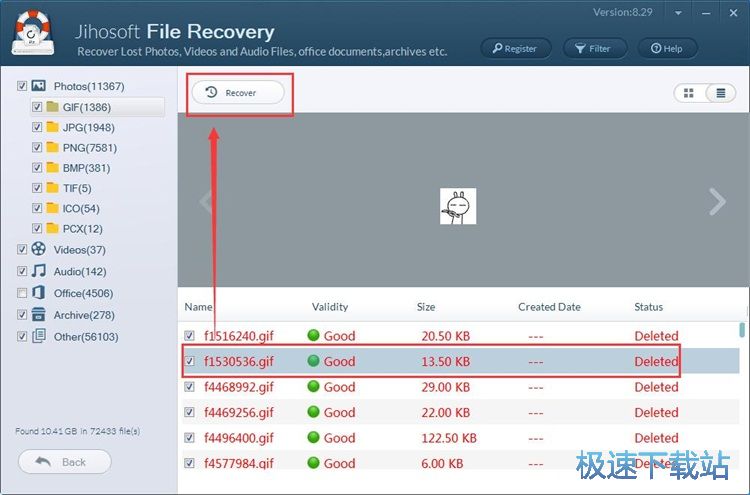The height and width of the screenshot is (495, 750).
Task: Sort files by Validity column header
Action: [330, 307]
